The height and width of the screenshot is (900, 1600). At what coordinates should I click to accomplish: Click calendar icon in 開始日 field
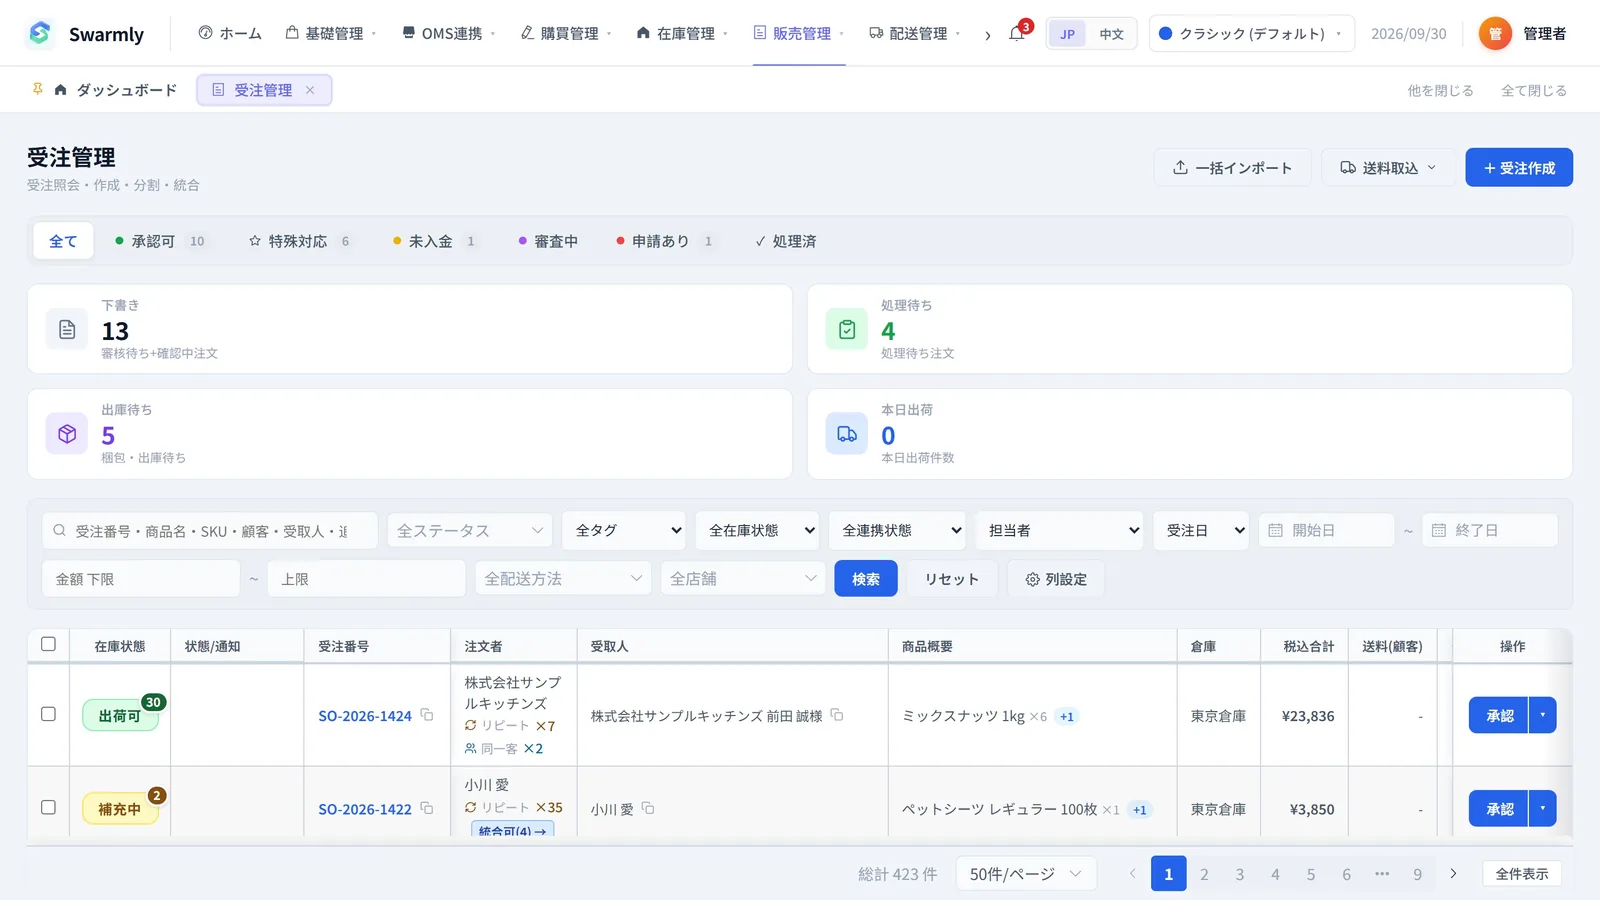point(1275,530)
